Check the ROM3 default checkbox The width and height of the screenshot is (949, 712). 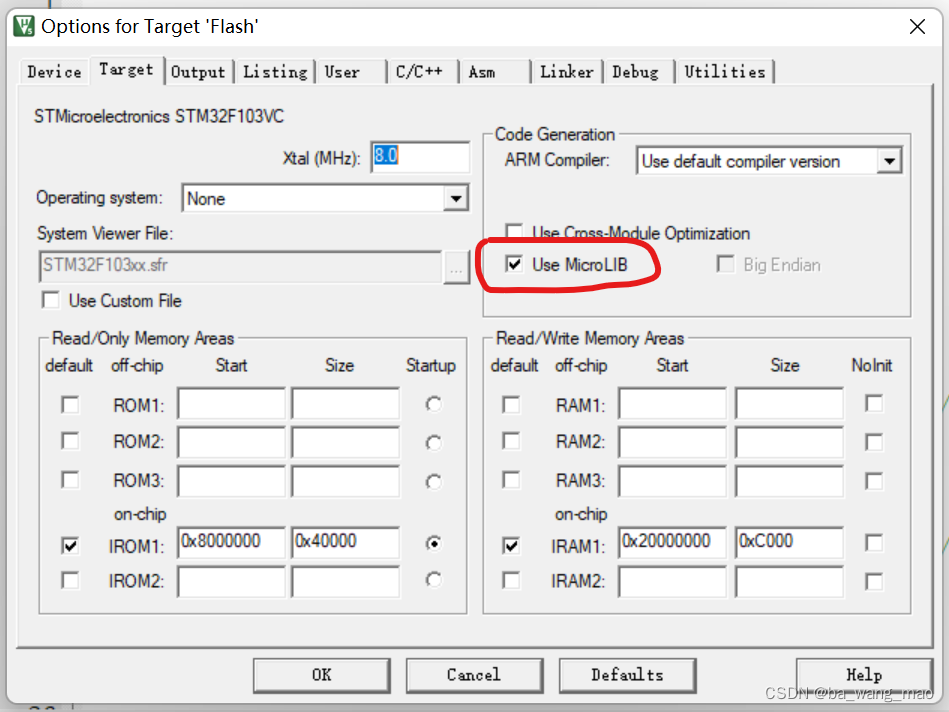70,480
